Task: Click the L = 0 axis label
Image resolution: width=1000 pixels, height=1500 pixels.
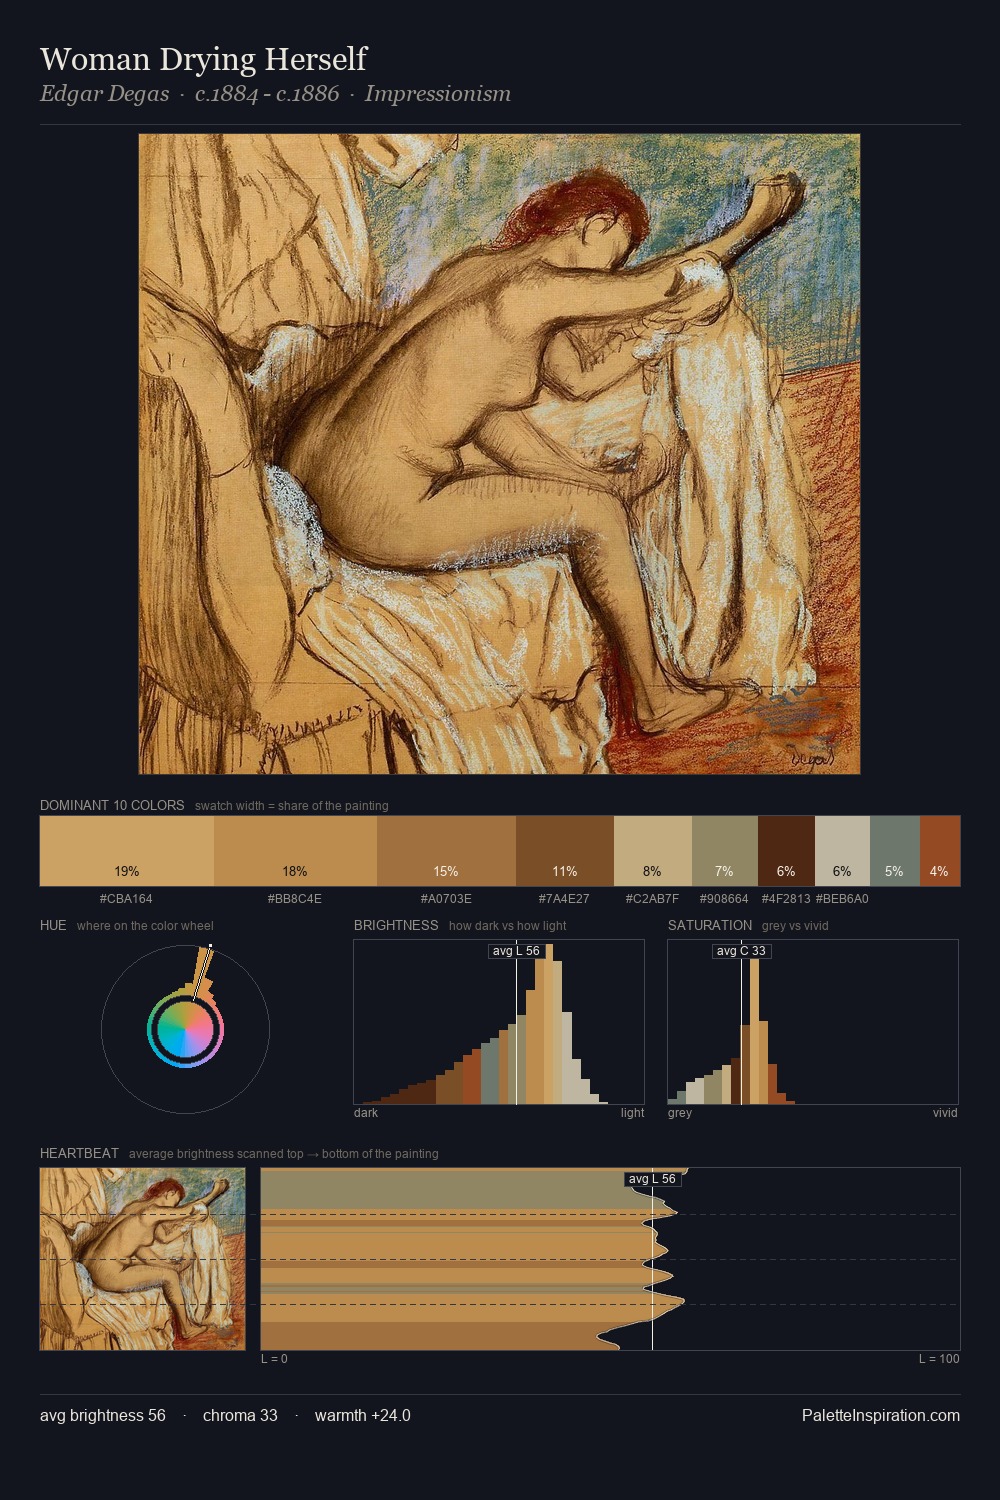Action: pyautogui.click(x=274, y=1359)
